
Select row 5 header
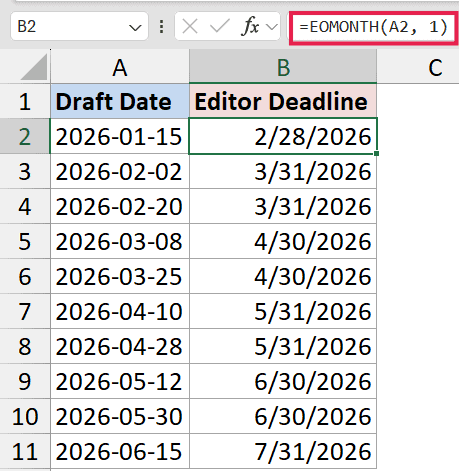pyautogui.click(x=25, y=241)
